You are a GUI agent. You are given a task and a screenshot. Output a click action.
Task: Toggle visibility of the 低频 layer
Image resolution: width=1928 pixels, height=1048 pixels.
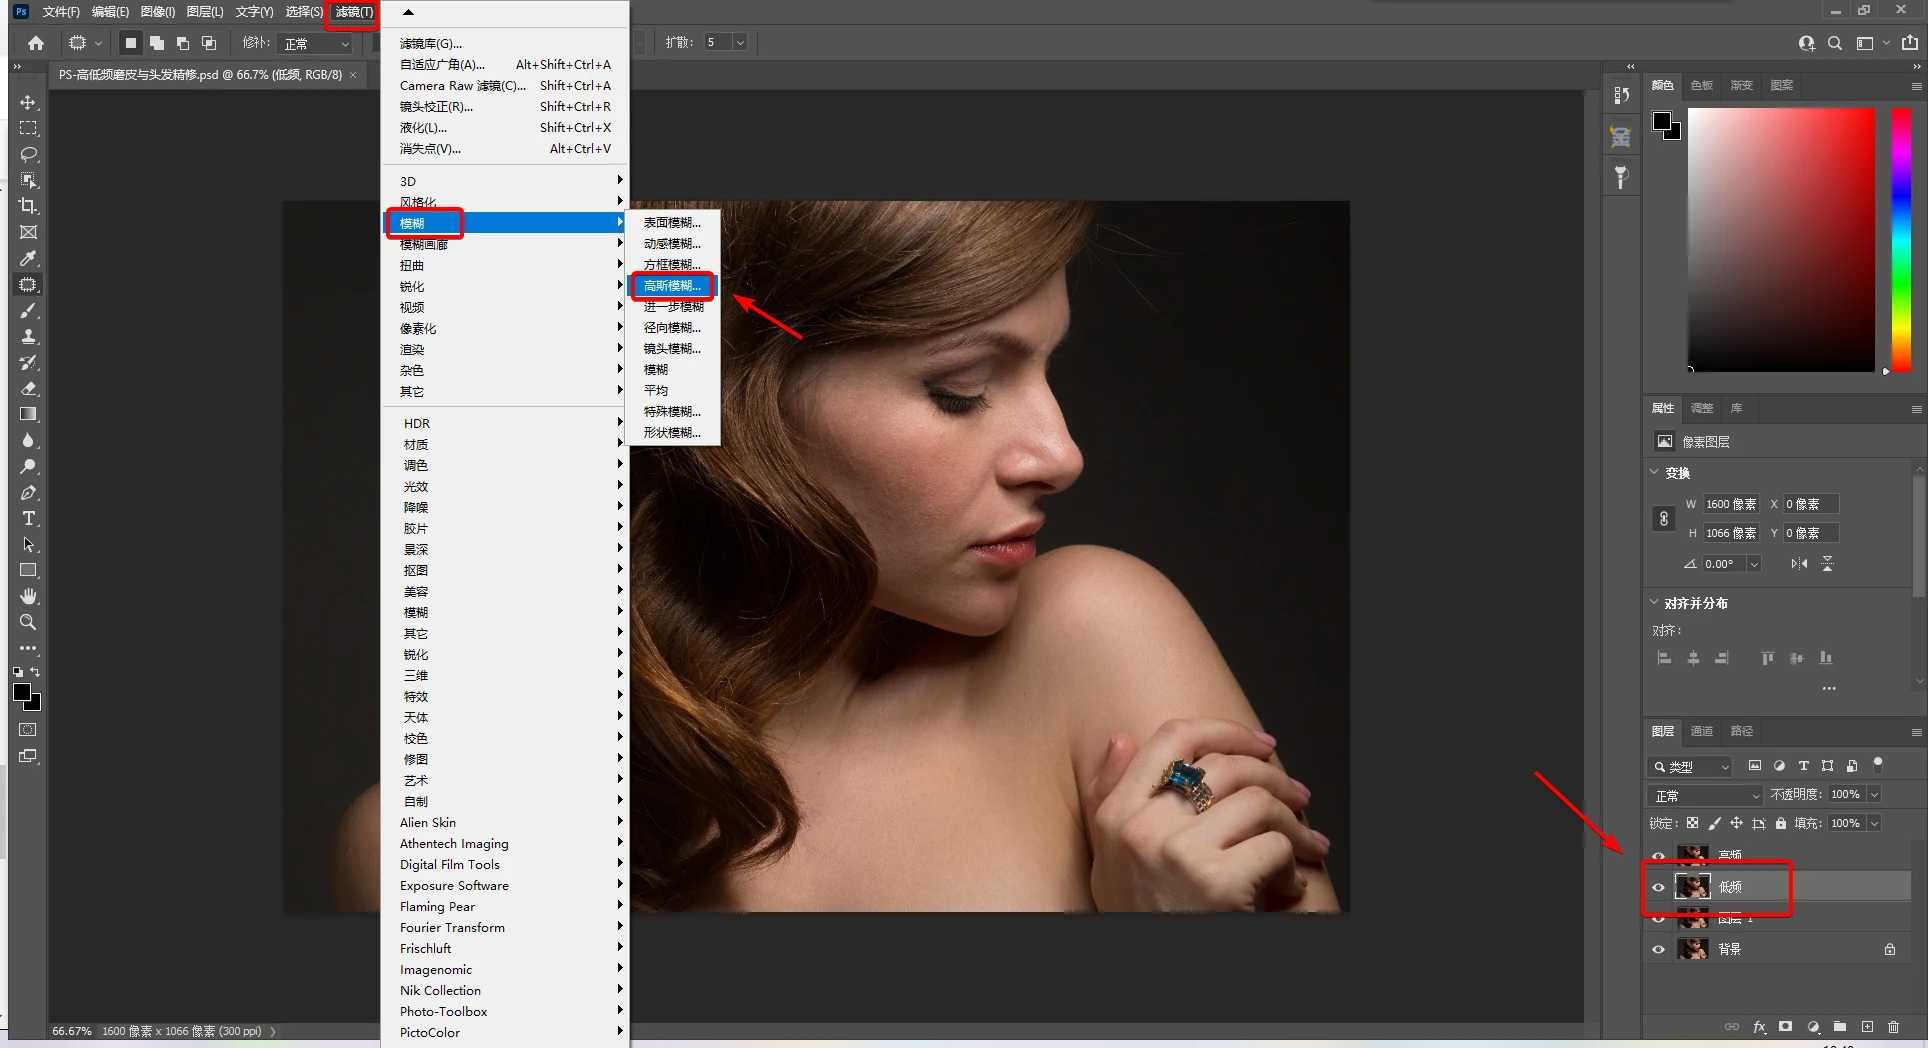tap(1659, 887)
